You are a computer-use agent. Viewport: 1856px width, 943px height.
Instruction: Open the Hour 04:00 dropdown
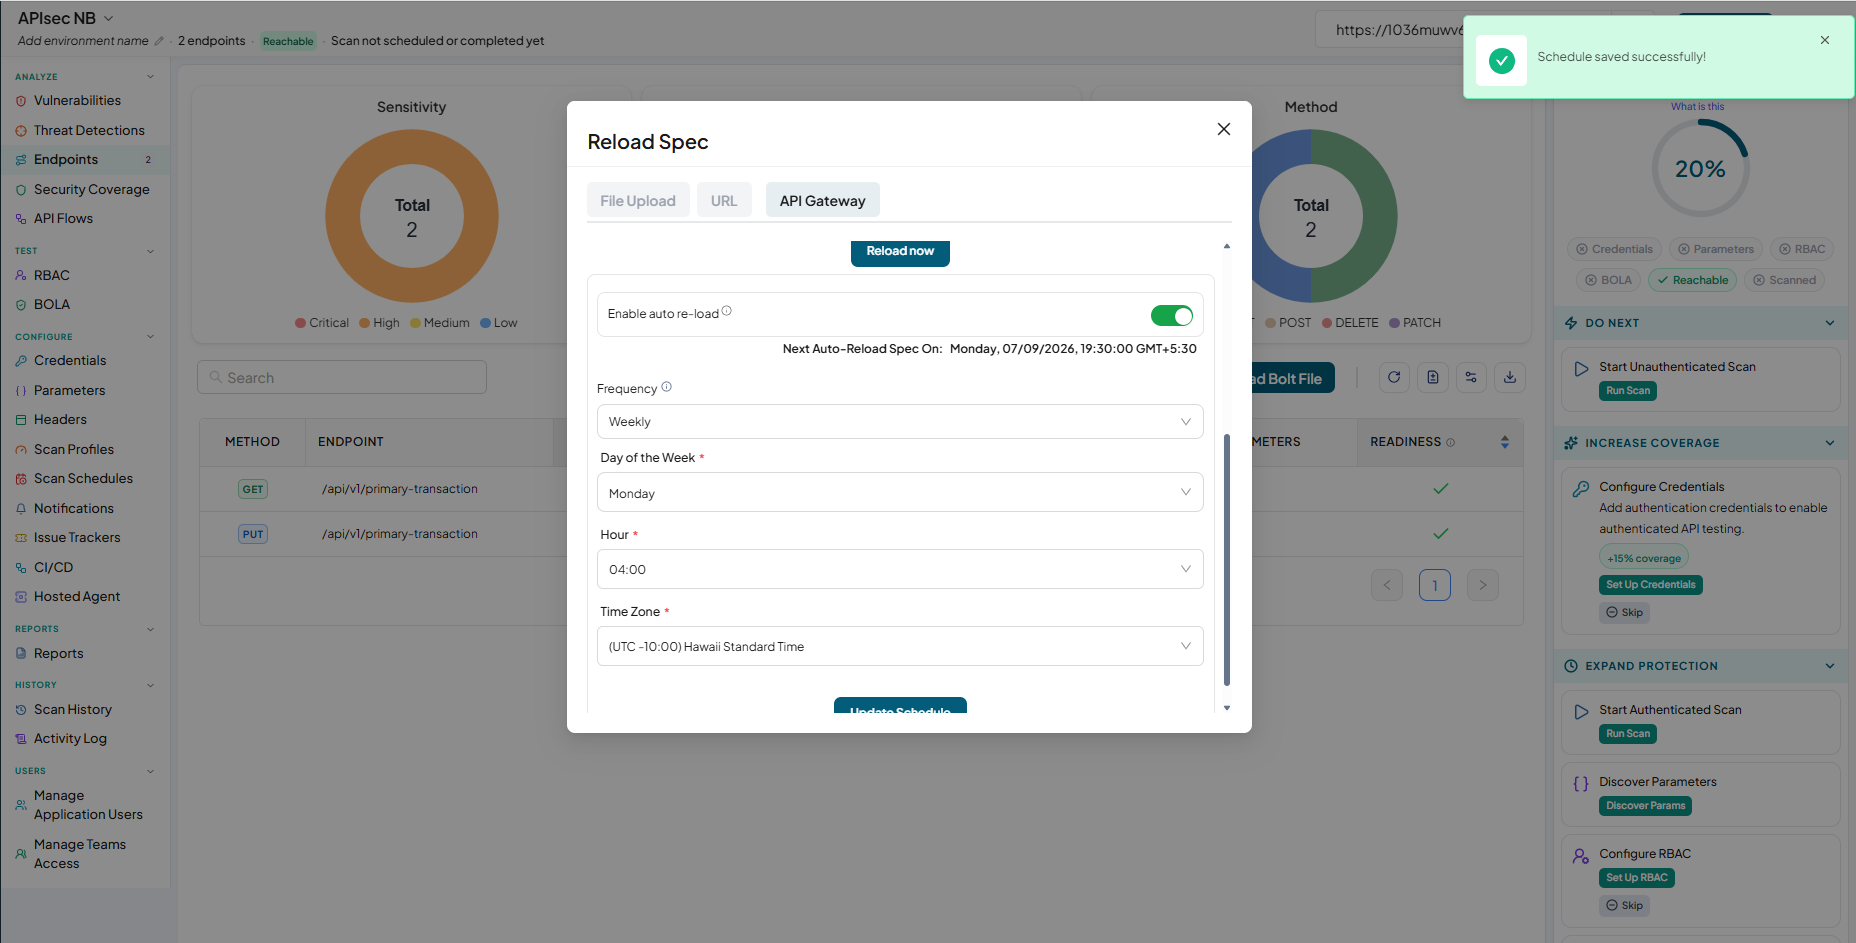900,569
